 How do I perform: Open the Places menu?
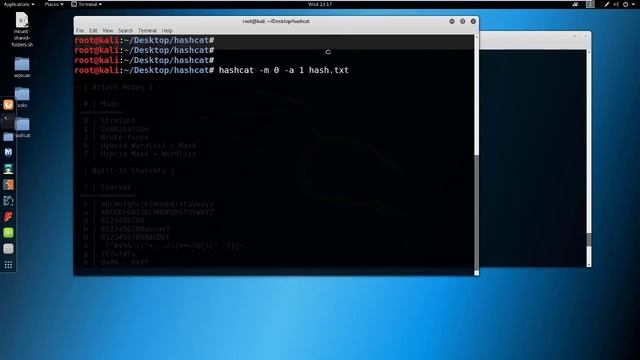[x=53, y=4]
